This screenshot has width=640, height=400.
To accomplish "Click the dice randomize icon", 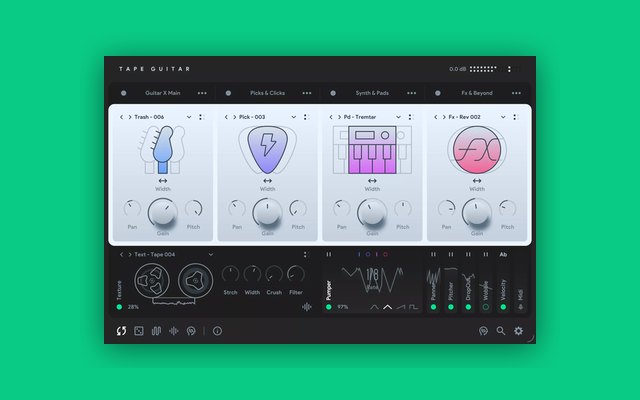I will click(x=139, y=331).
